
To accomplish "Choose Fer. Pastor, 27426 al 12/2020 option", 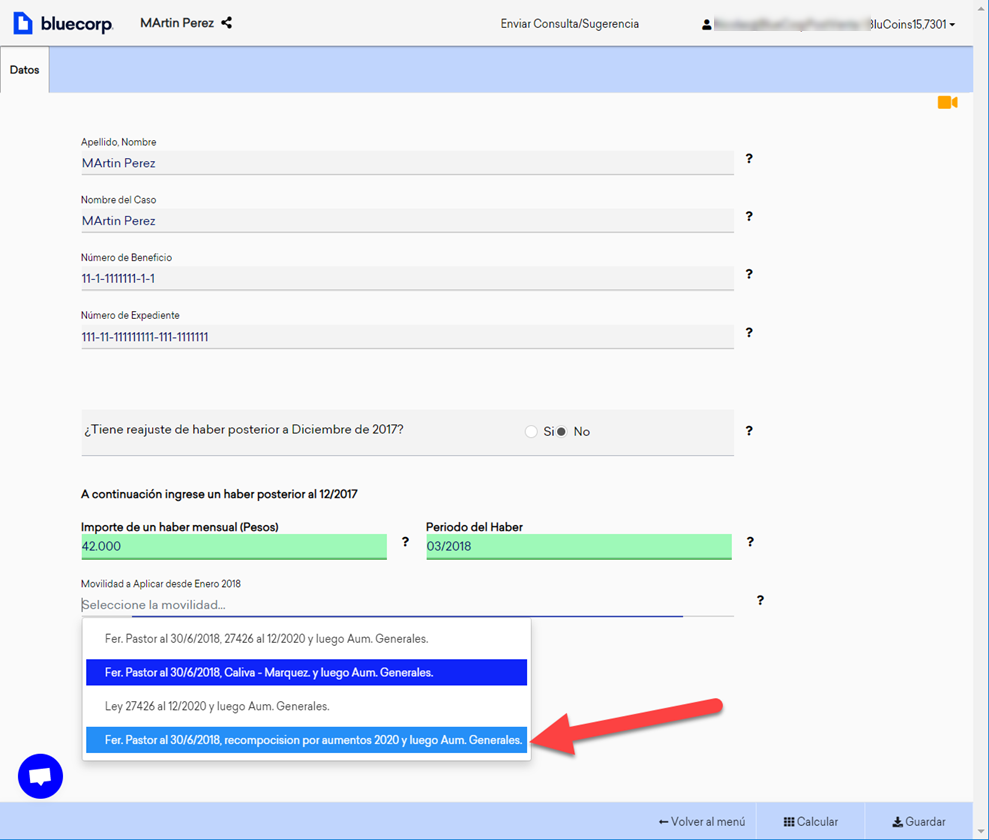I will pos(307,639).
